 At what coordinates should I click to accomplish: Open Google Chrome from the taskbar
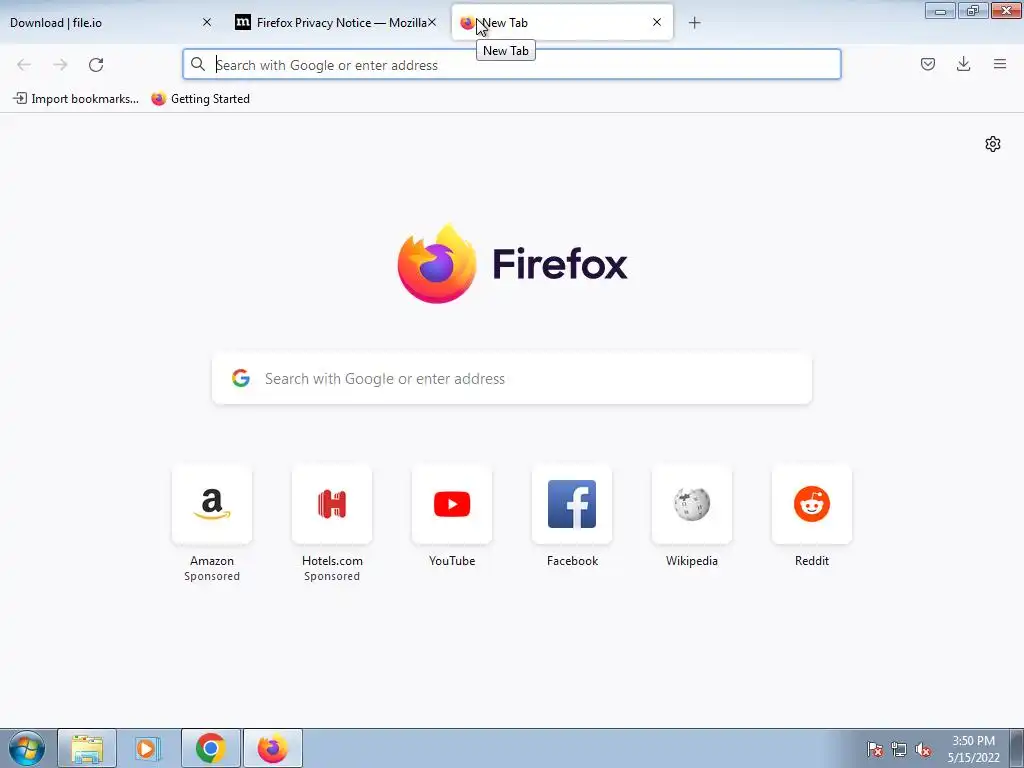point(210,748)
